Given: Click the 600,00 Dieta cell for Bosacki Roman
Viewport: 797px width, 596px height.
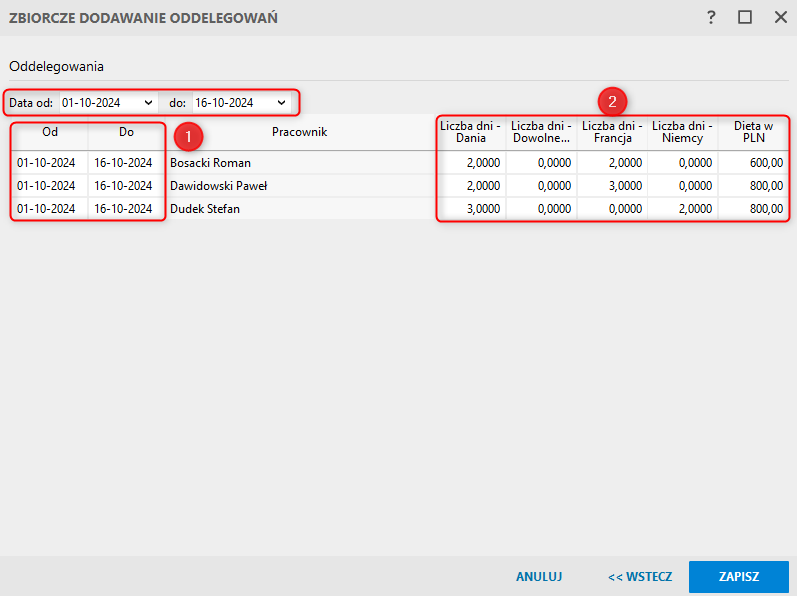Looking at the screenshot, I should (x=753, y=163).
